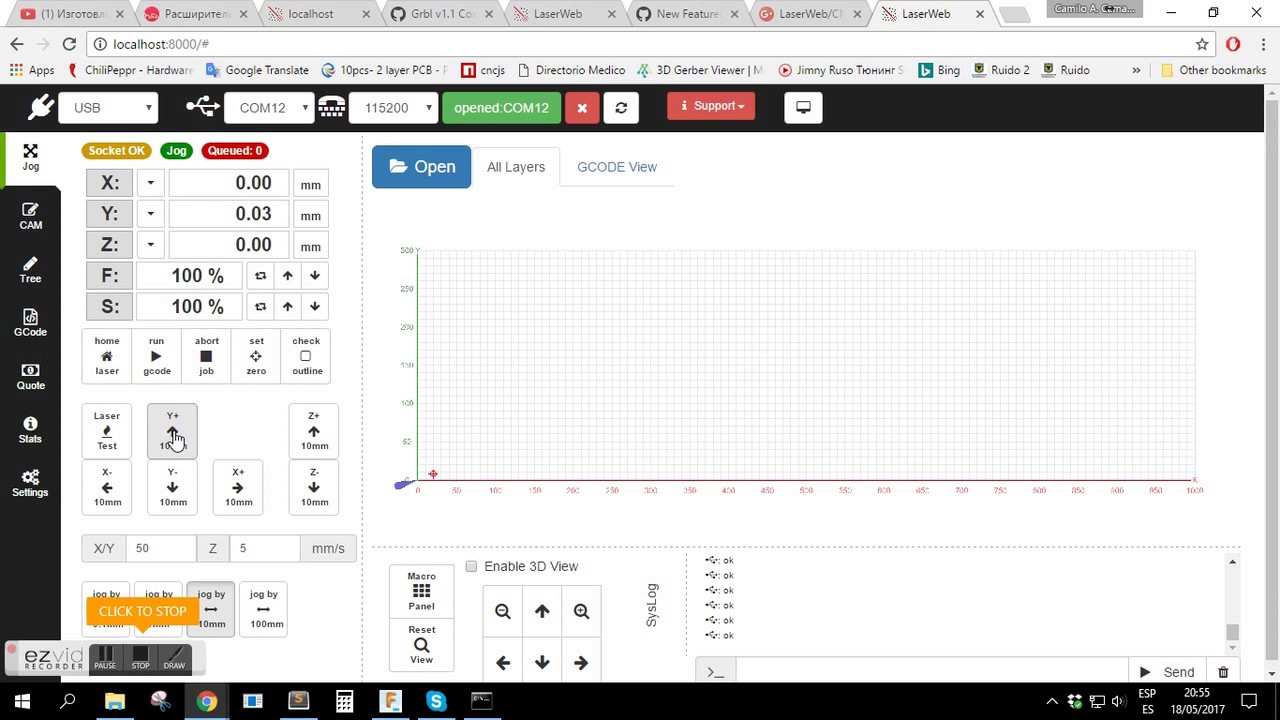Open the USB connection type dropdown
The width and height of the screenshot is (1280, 720).
coord(109,108)
